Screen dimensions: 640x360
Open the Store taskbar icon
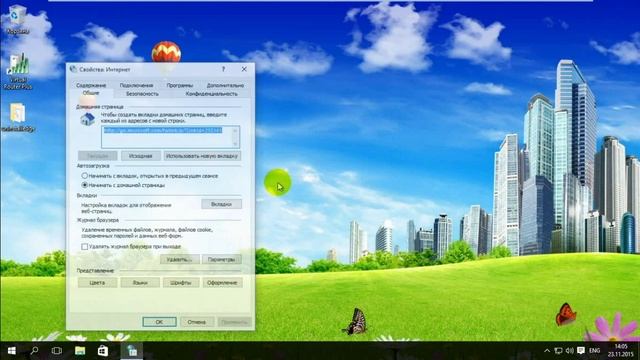click(102, 351)
